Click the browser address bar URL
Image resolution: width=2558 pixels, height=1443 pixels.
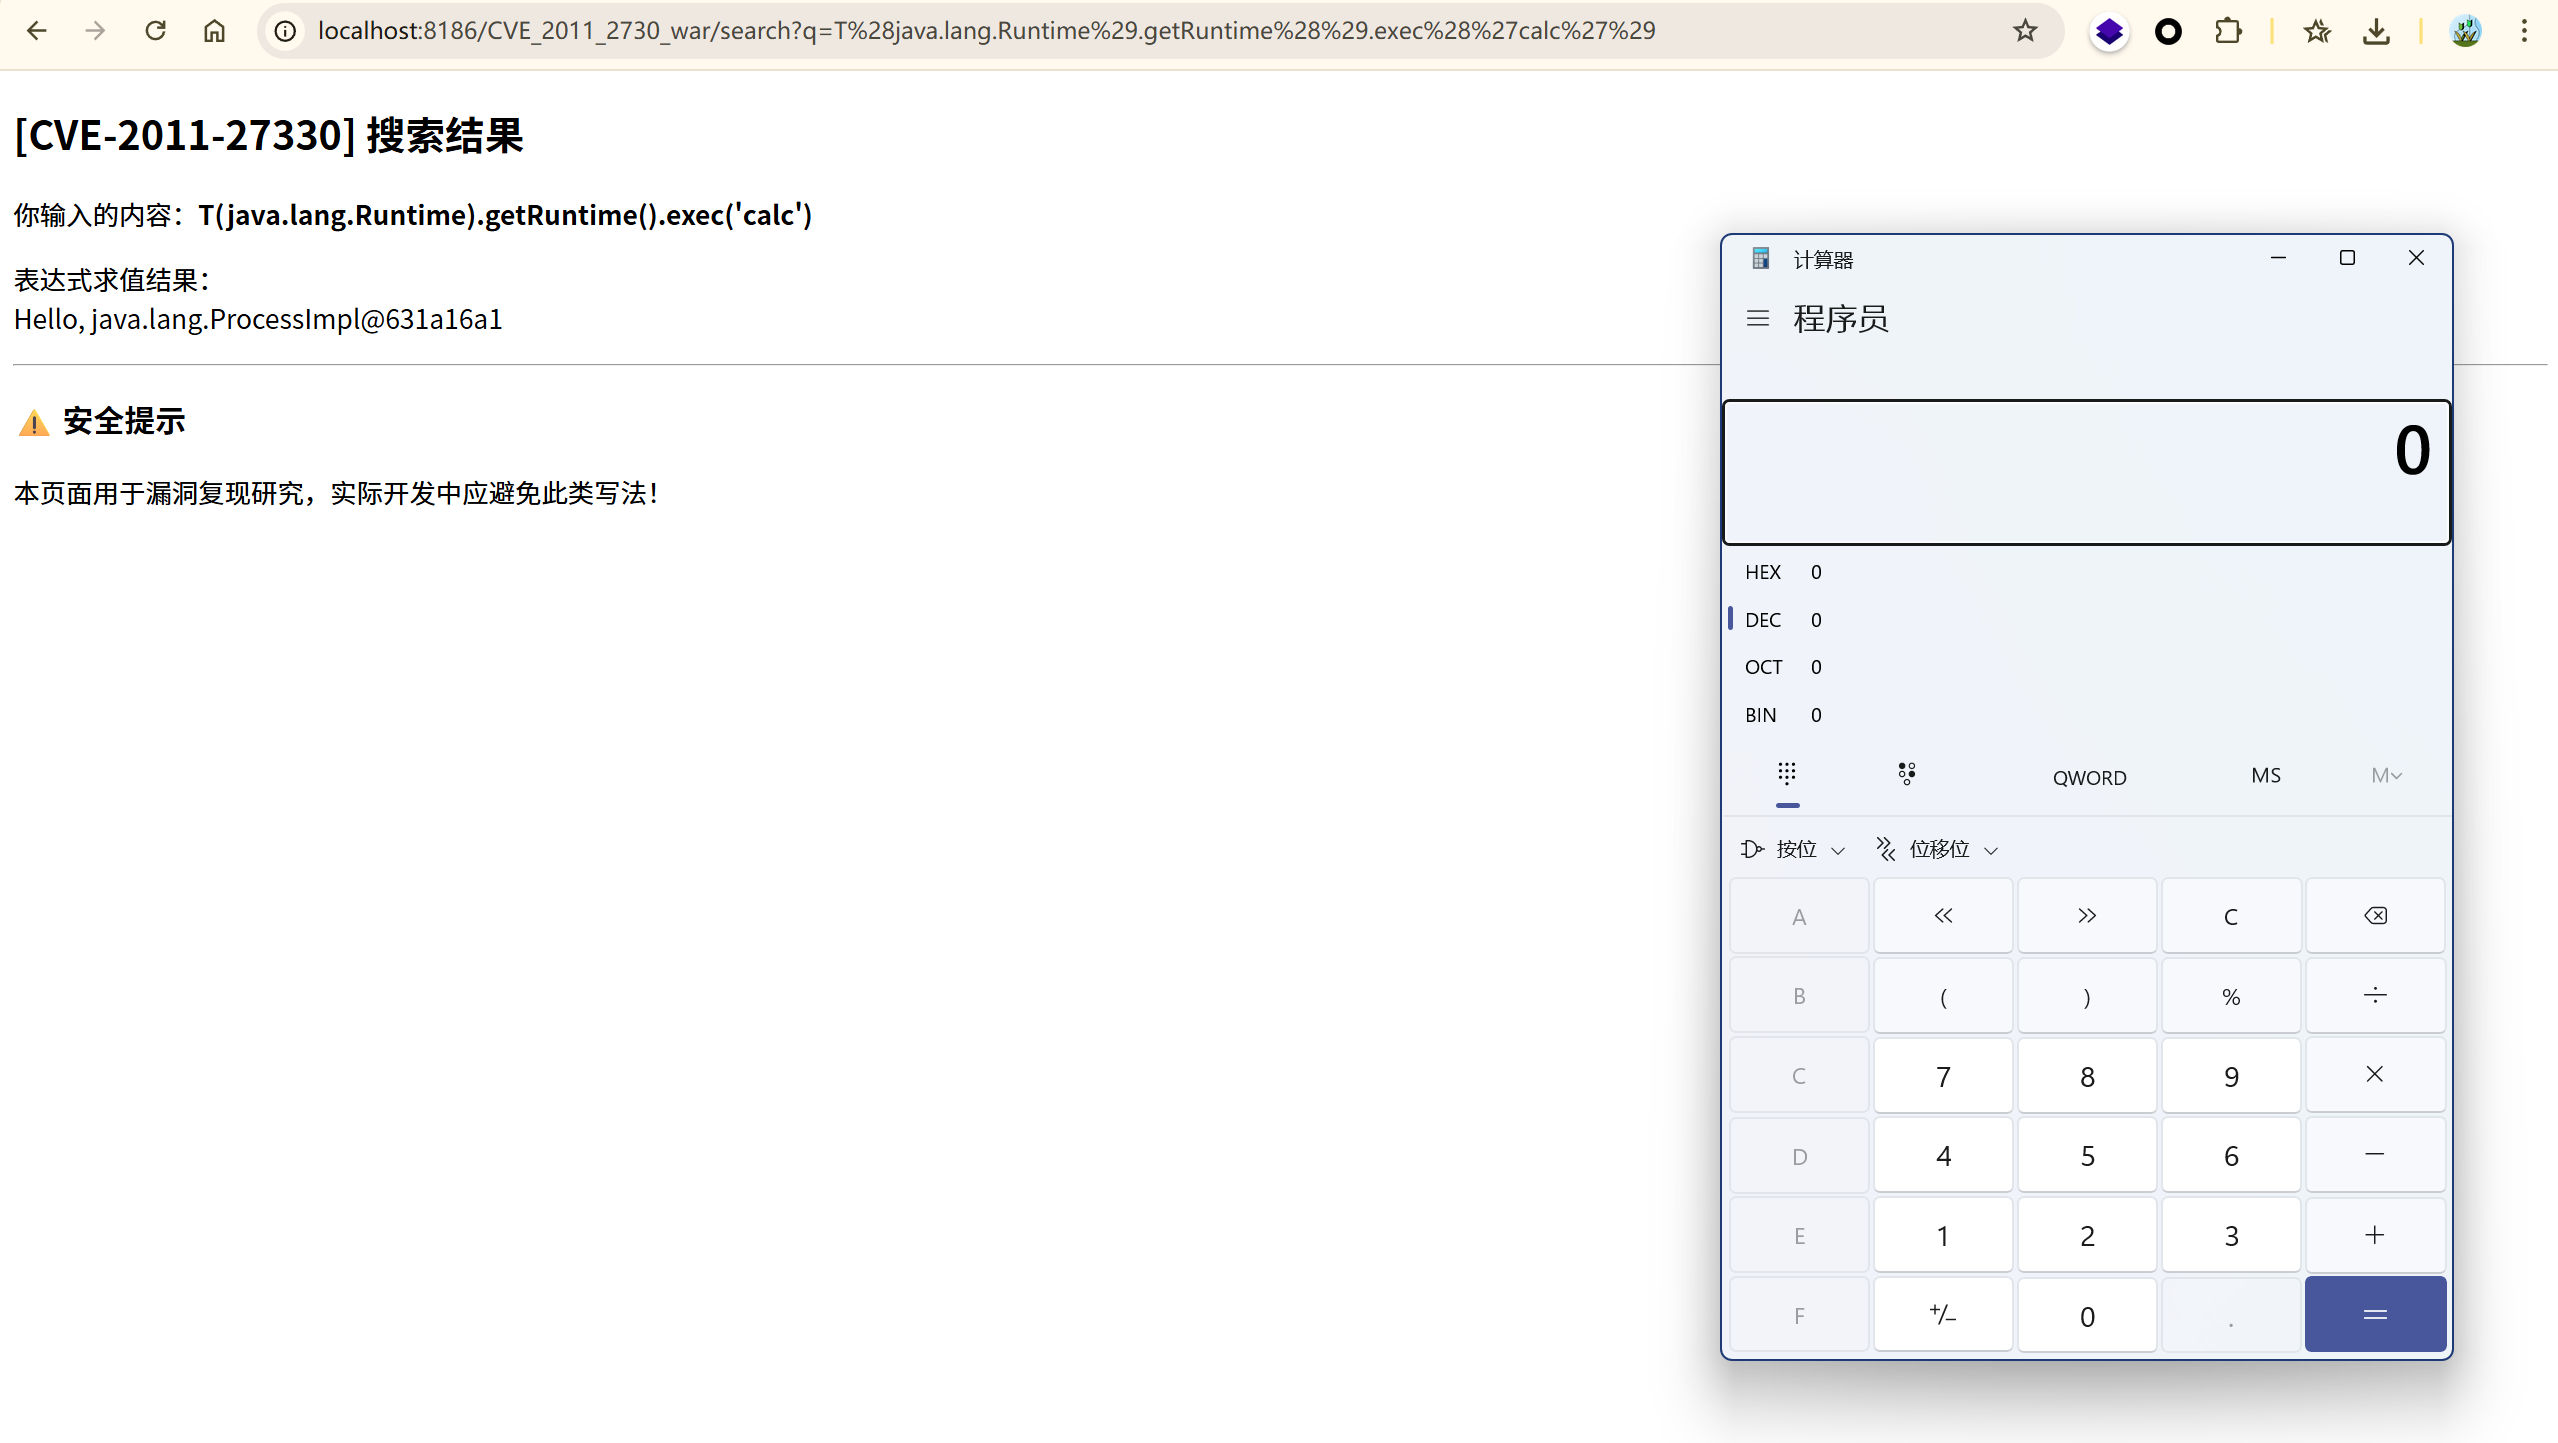(985, 31)
